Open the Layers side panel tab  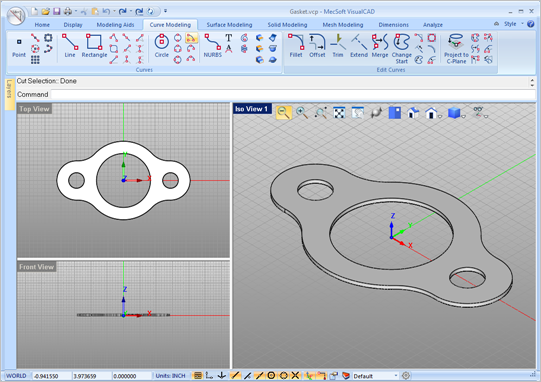point(9,94)
